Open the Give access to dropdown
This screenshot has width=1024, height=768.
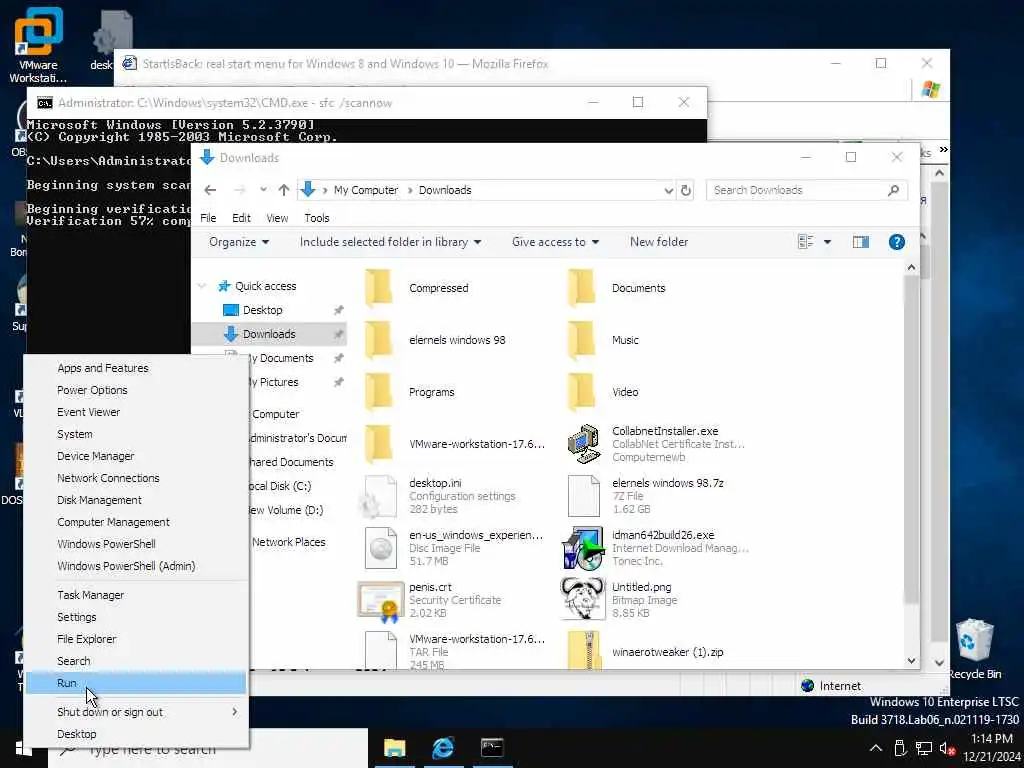pyautogui.click(x=555, y=242)
